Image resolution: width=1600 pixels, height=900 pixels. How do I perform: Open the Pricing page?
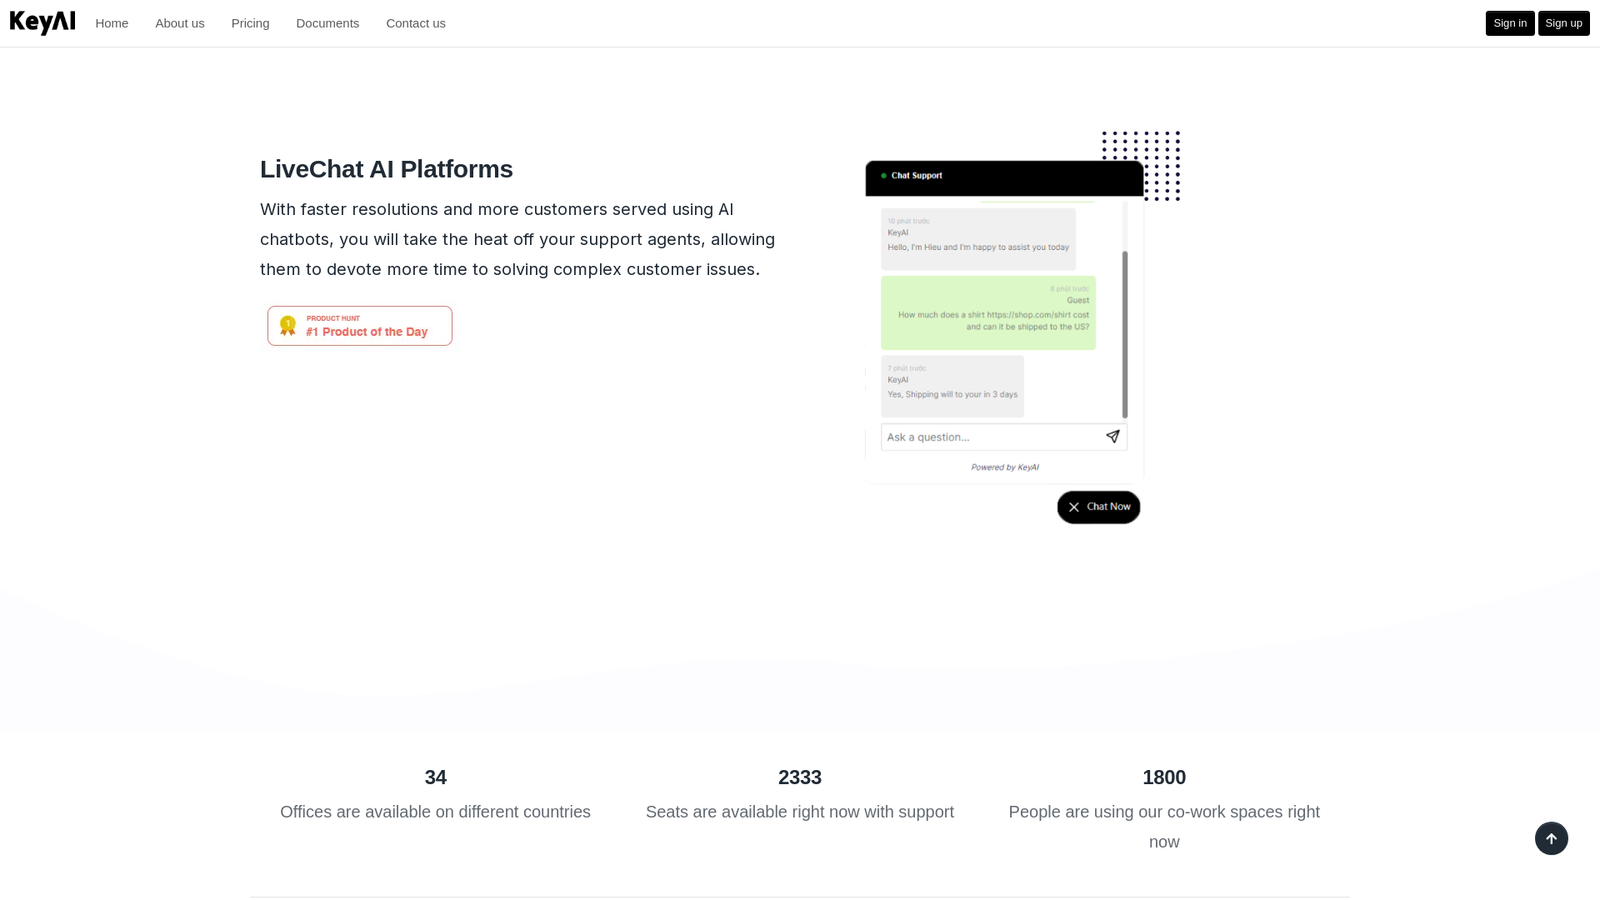pos(250,23)
